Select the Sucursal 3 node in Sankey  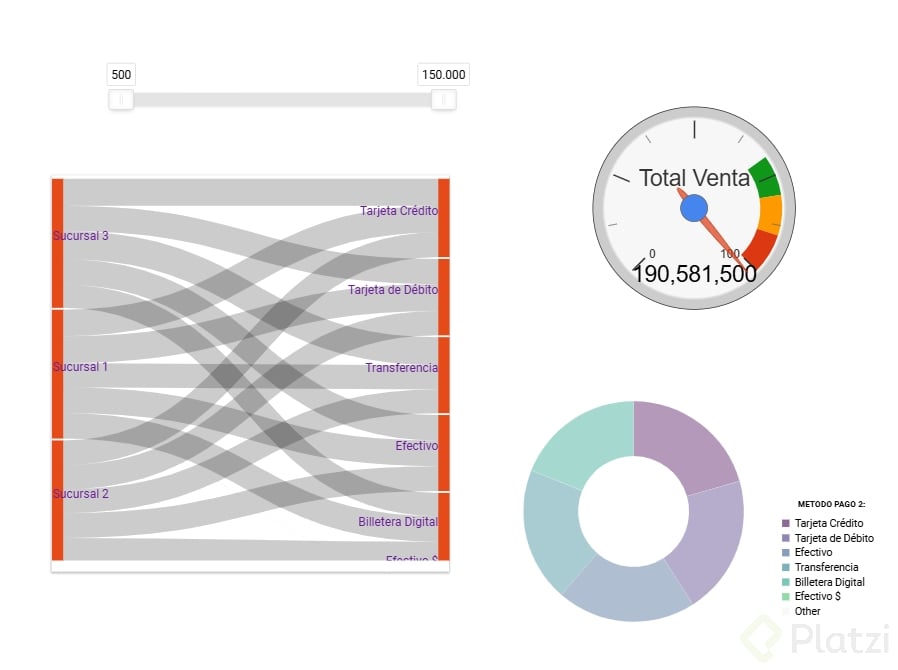[x=58, y=243]
